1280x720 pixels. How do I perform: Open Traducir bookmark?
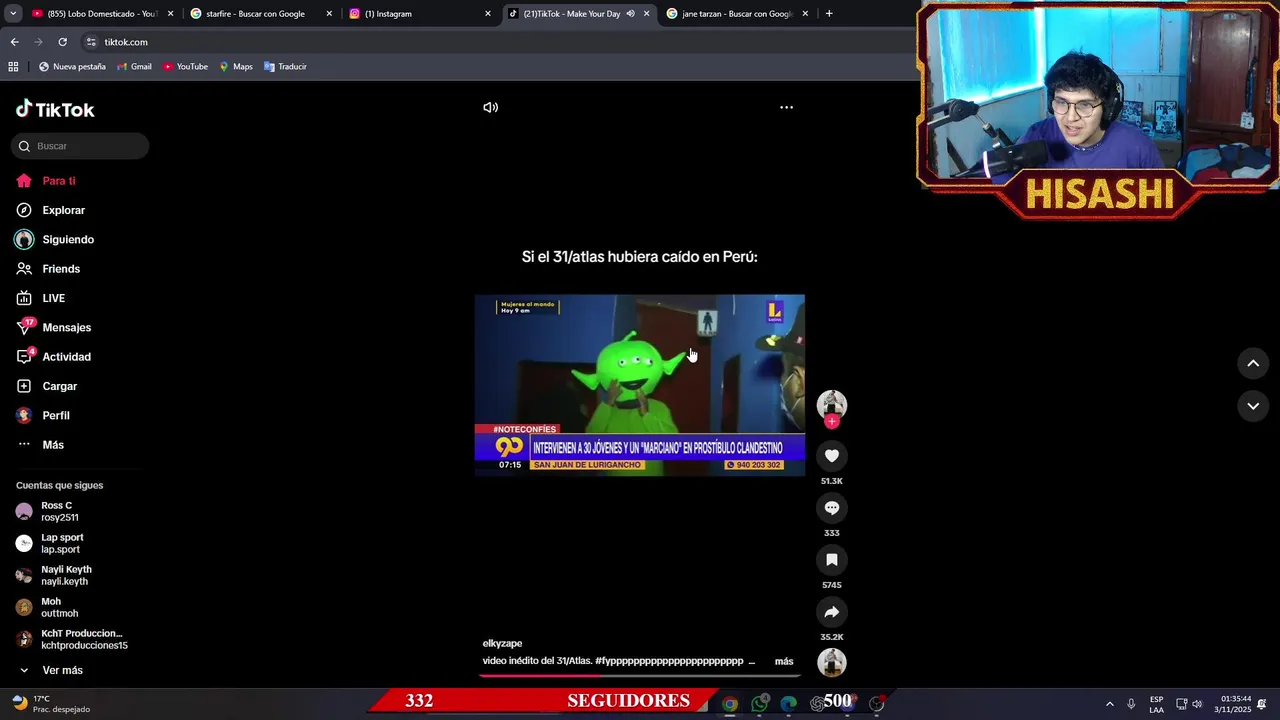tap(285, 67)
